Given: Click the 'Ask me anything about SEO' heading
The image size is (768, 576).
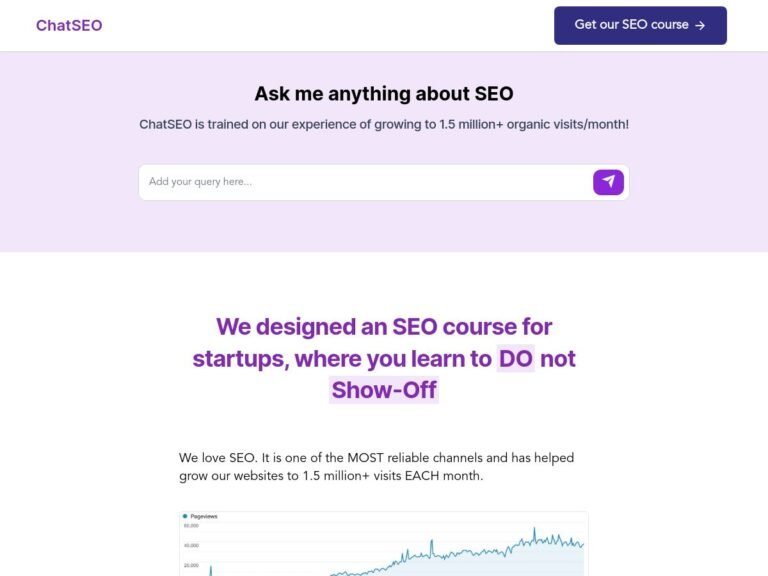Looking at the screenshot, I should [384, 94].
